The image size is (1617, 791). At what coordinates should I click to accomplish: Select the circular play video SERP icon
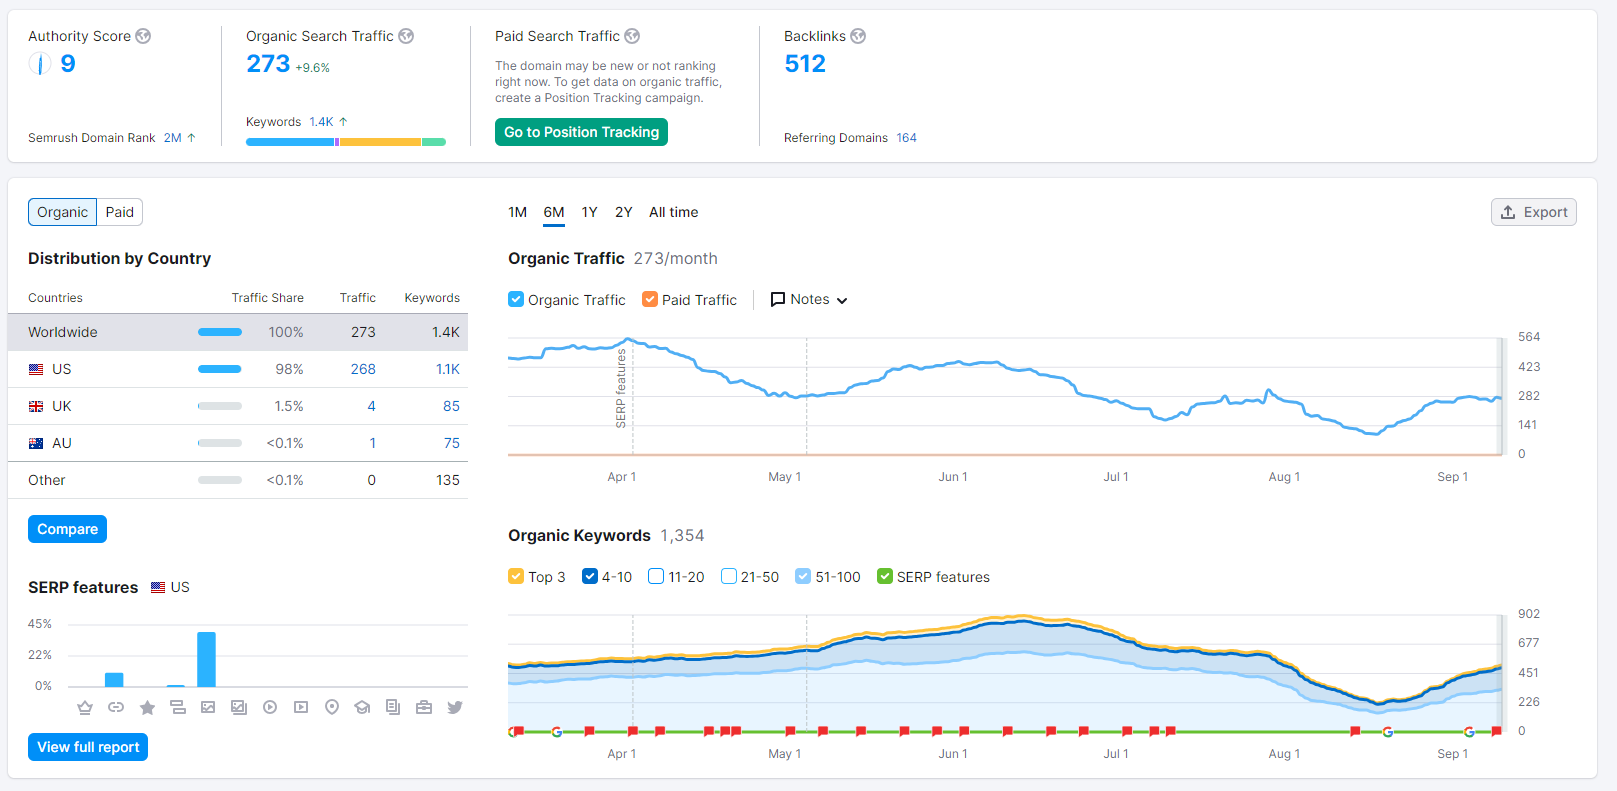(x=270, y=707)
